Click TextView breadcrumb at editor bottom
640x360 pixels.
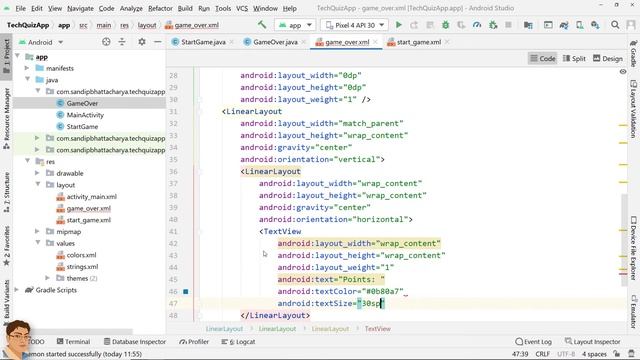(378, 329)
